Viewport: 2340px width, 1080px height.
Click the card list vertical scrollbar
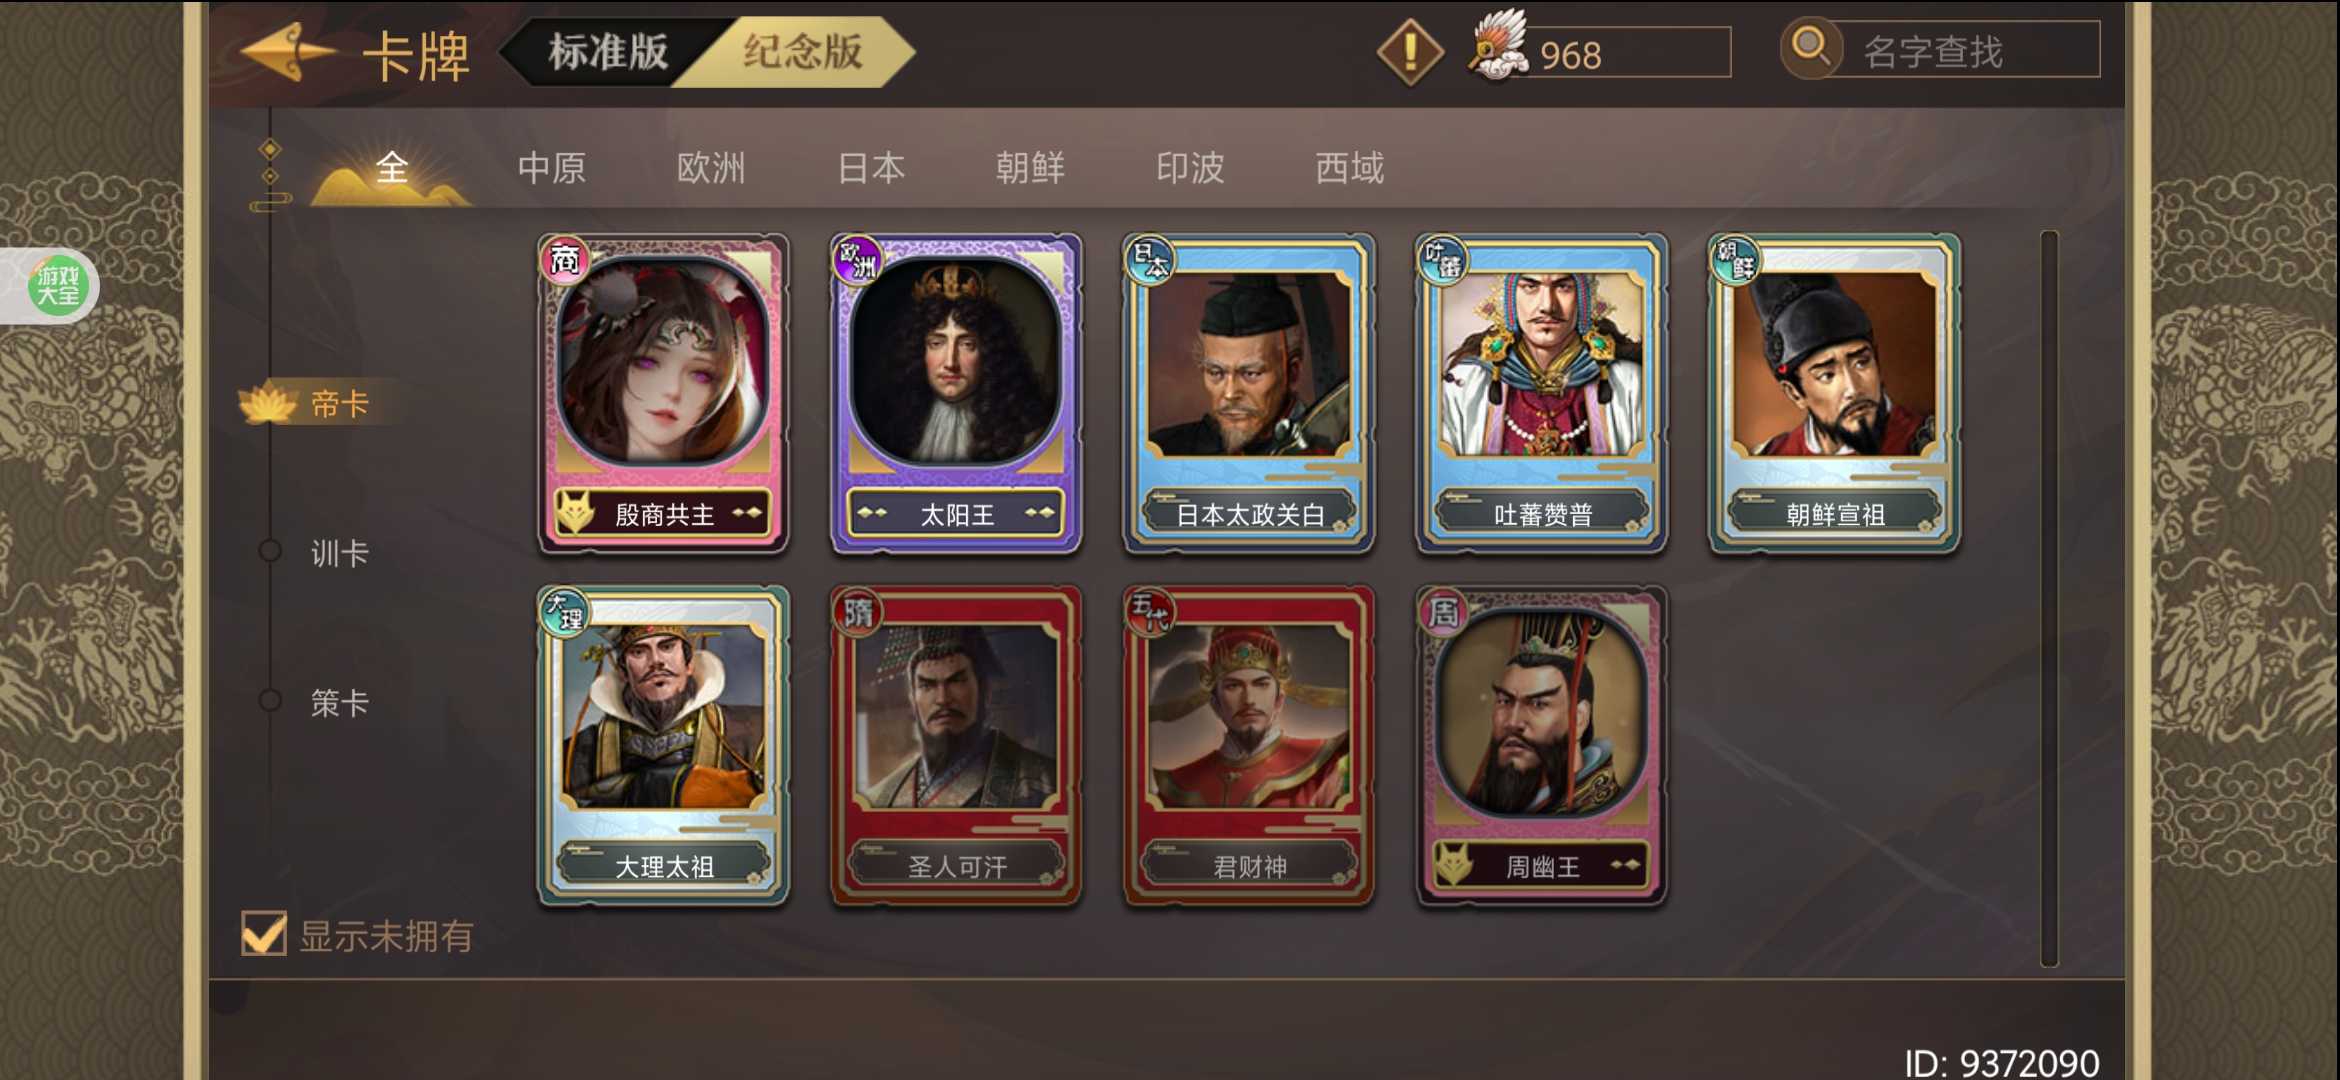2049,598
